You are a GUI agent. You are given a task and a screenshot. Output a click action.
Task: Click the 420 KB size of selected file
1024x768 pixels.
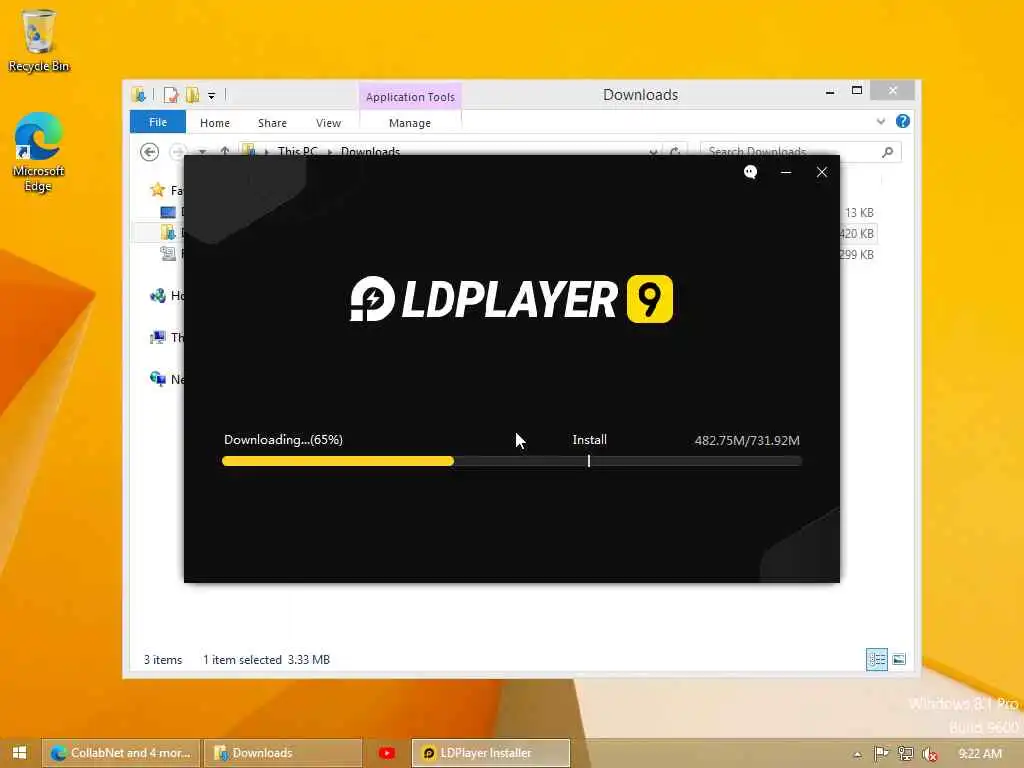click(x=857, y=234)
